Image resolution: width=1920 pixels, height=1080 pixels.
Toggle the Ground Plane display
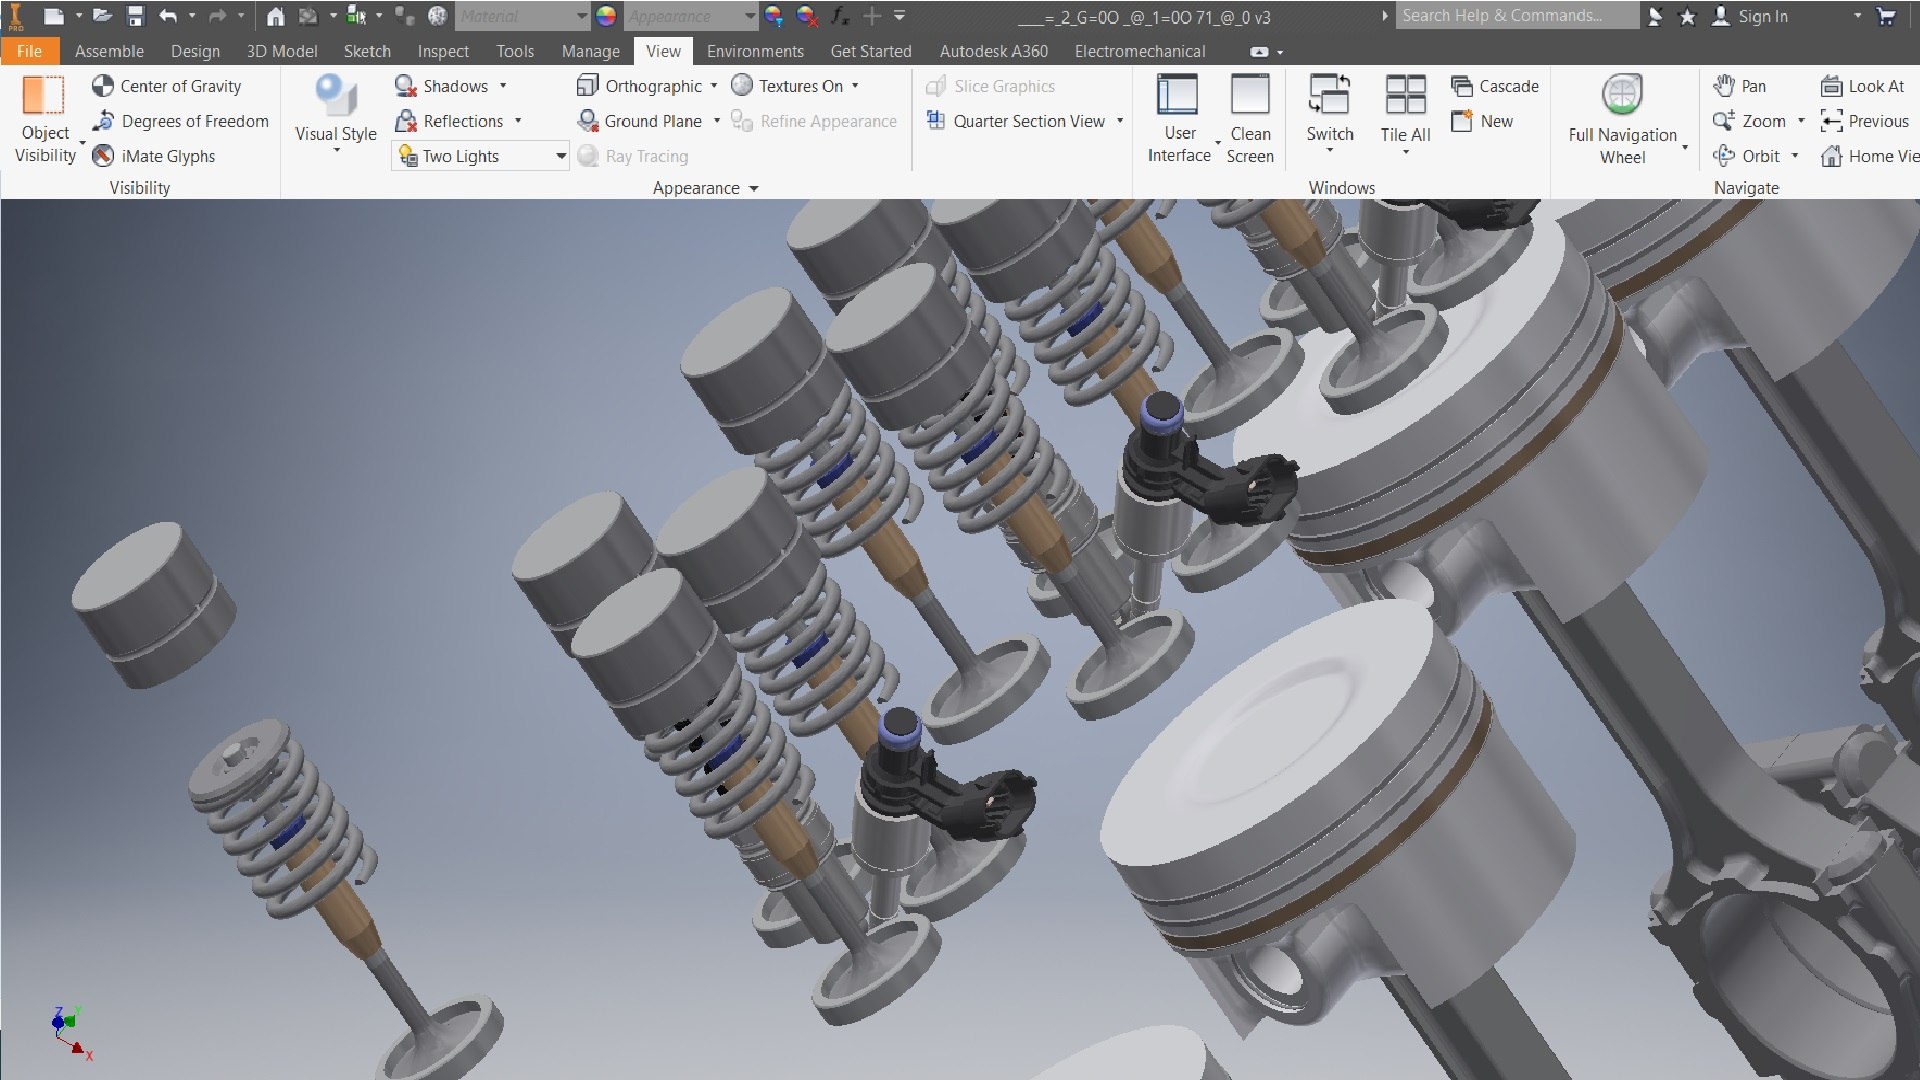pyautogui.click(x=640, y=121)
